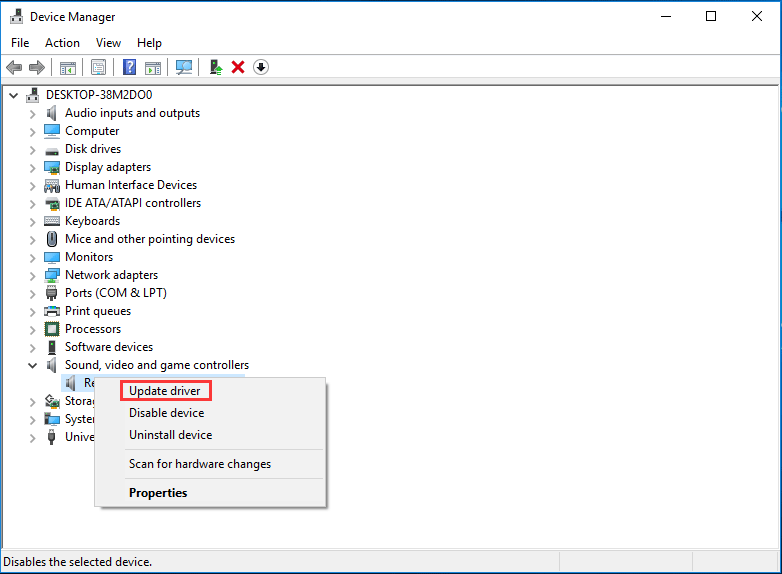Open the Action menu
Image resolution: width=782 pixels, height=574 pixels.
62,43
